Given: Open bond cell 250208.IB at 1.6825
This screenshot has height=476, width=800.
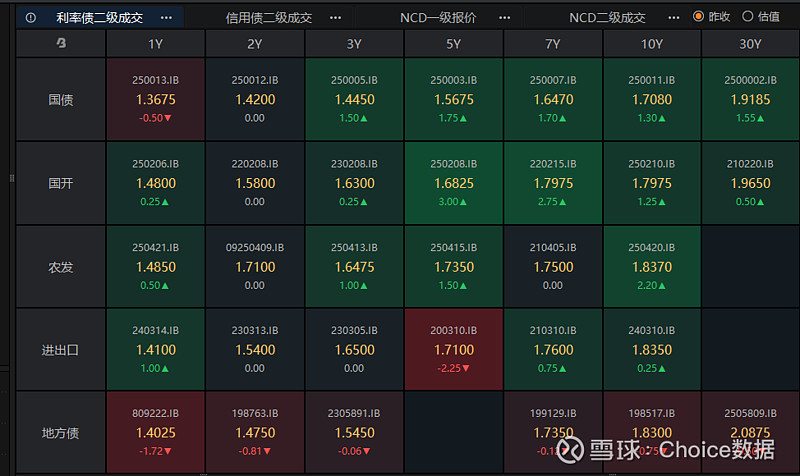Looking at the screenshot, I should pos(454,183).
